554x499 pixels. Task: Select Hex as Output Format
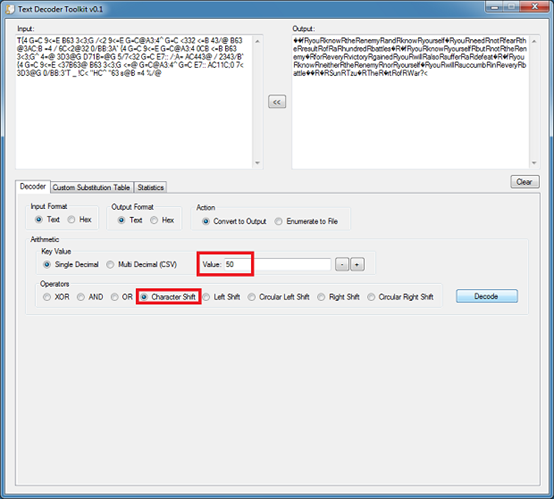click(x=162, y=220)
